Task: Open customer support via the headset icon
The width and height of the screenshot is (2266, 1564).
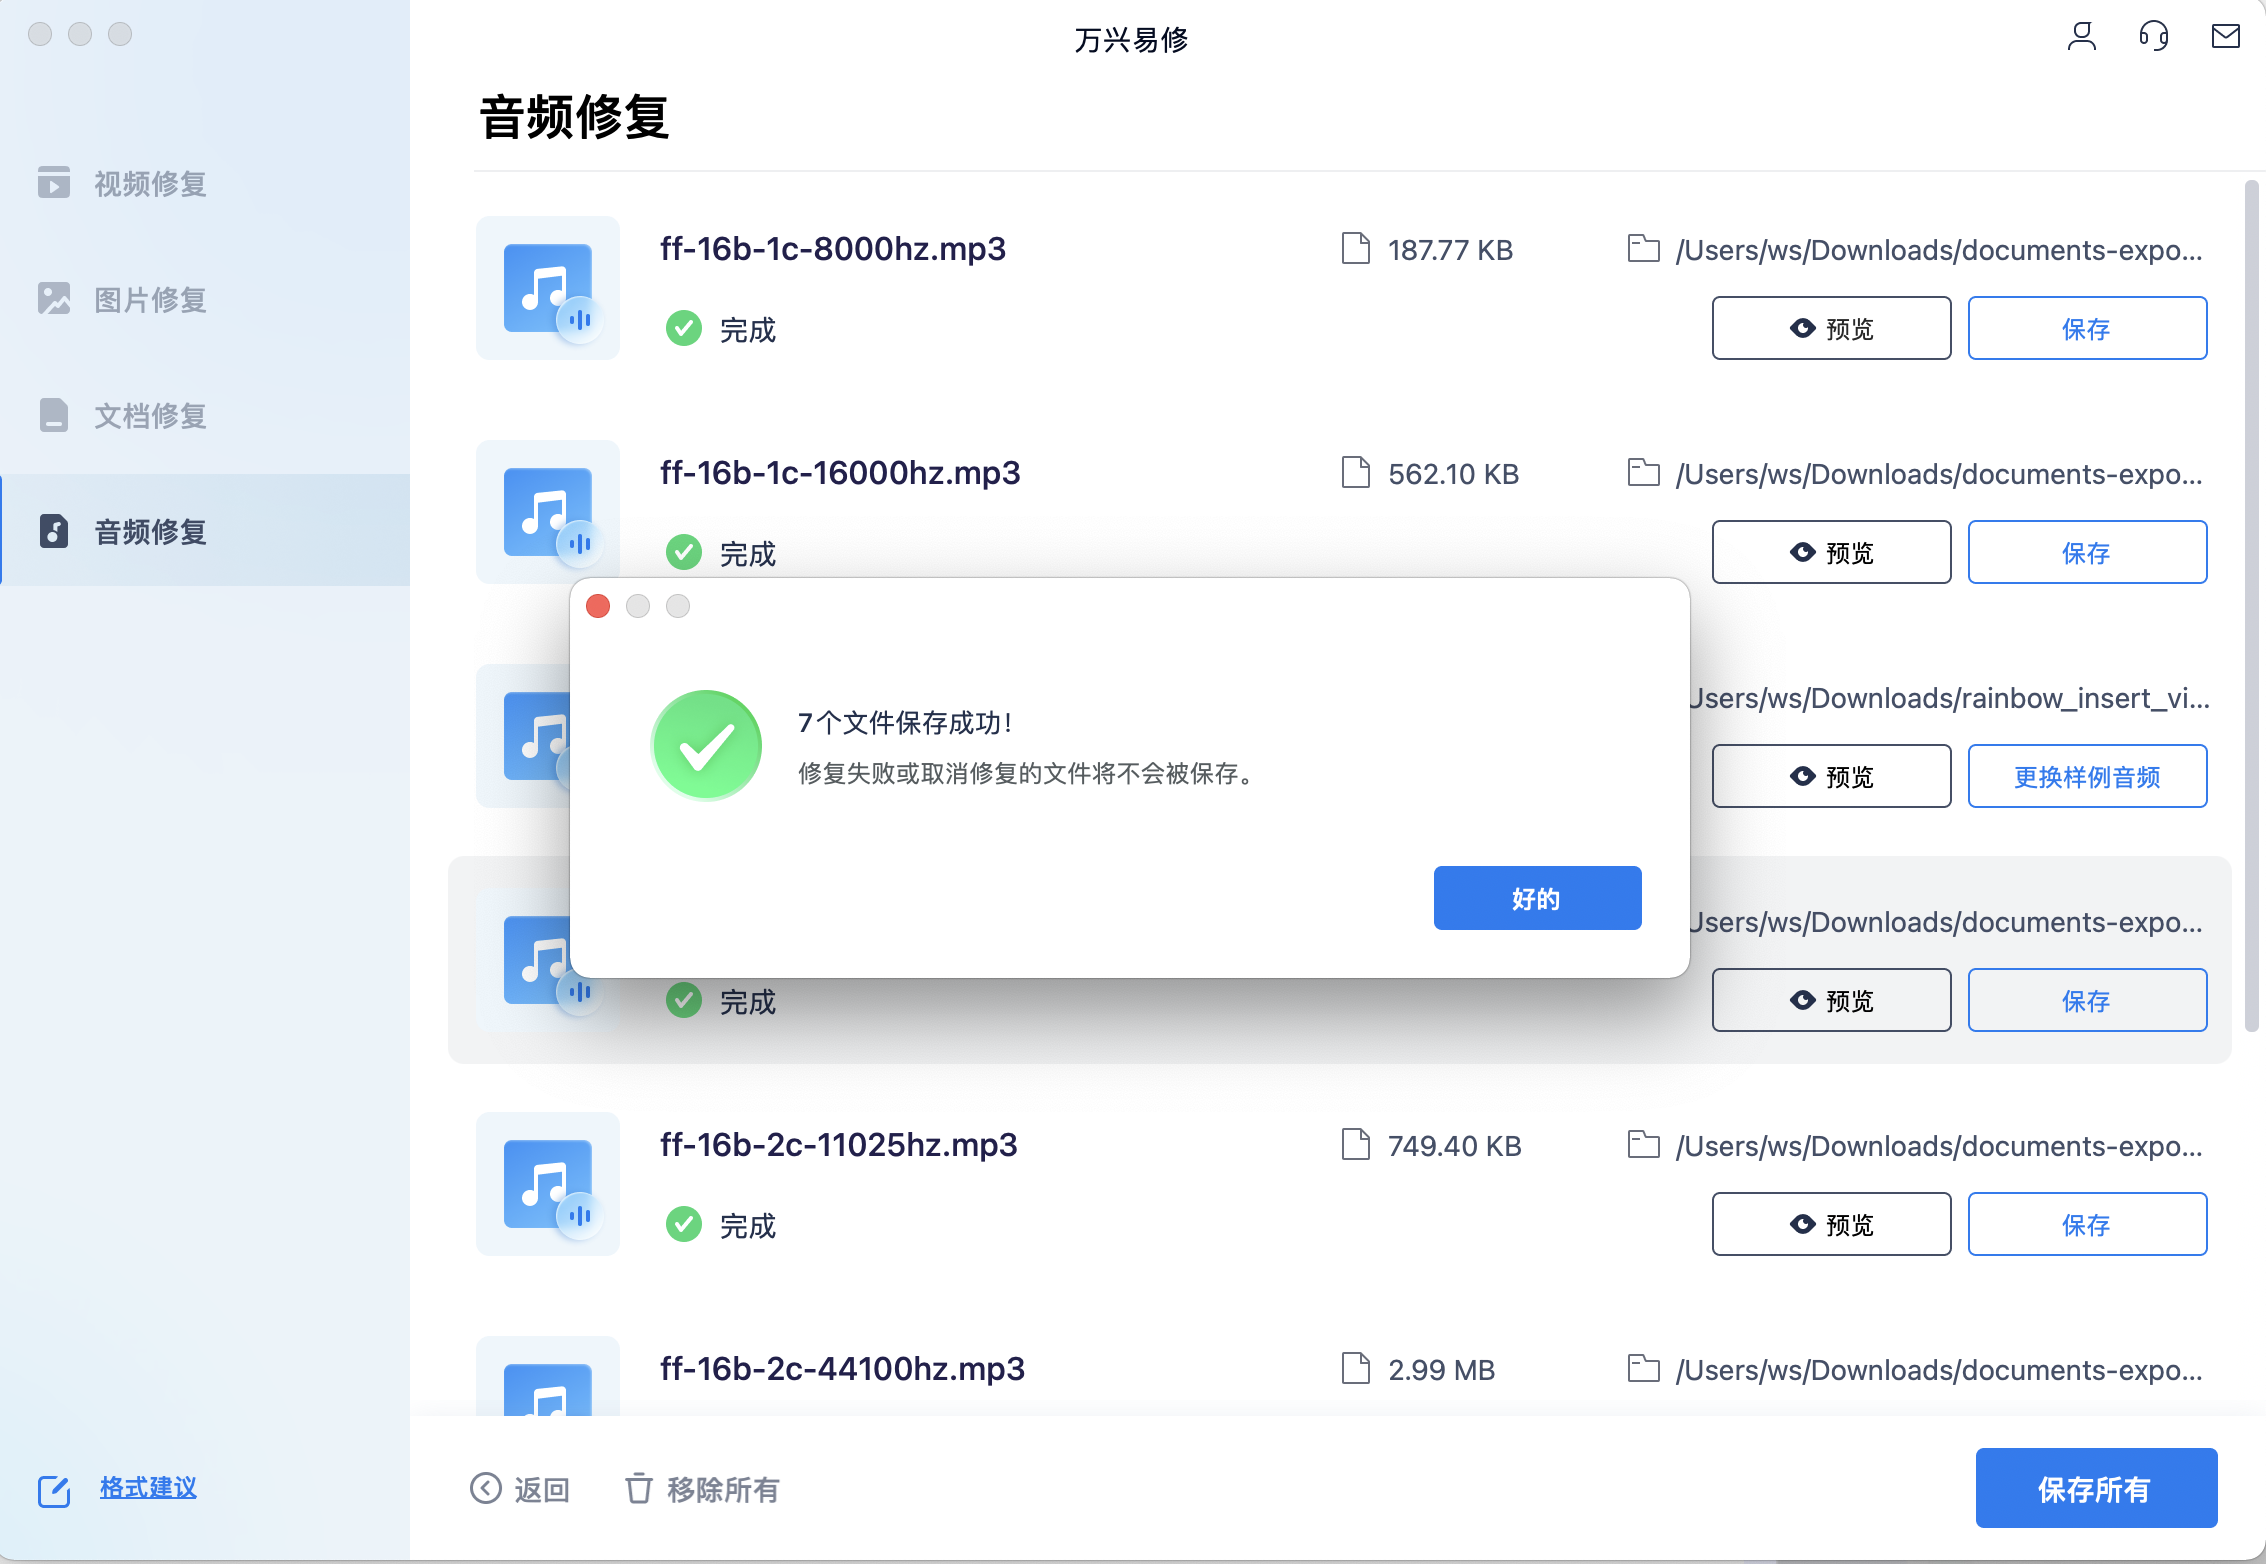Action: tap(2153, 37)
